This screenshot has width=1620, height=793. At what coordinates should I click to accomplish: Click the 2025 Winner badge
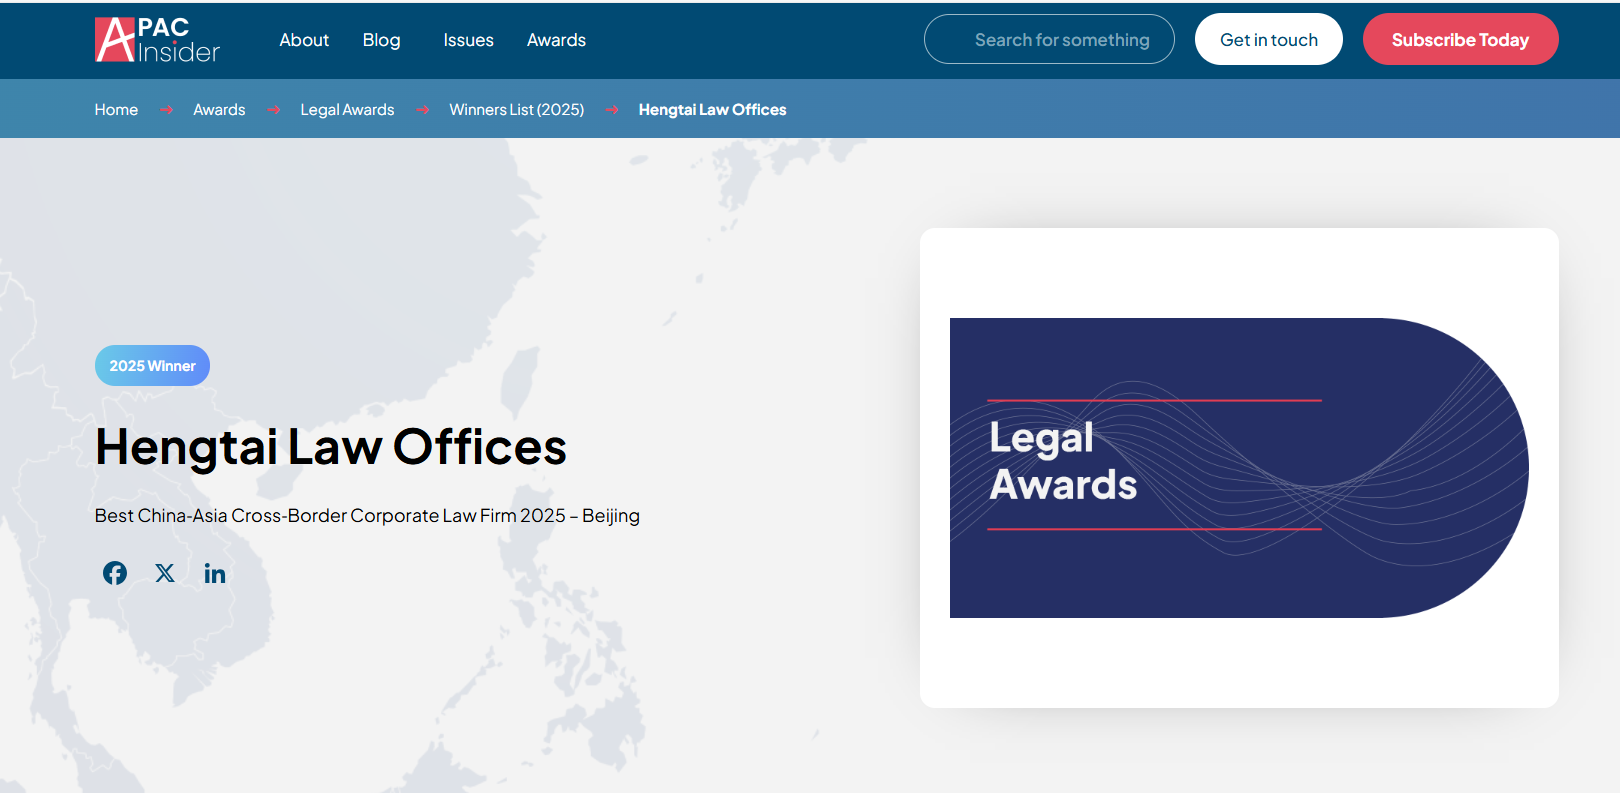click(x=152, y=365)
